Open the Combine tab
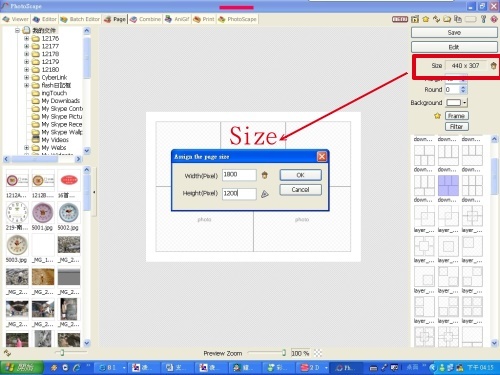Screen dimensions: 500x375 (146, 19)
